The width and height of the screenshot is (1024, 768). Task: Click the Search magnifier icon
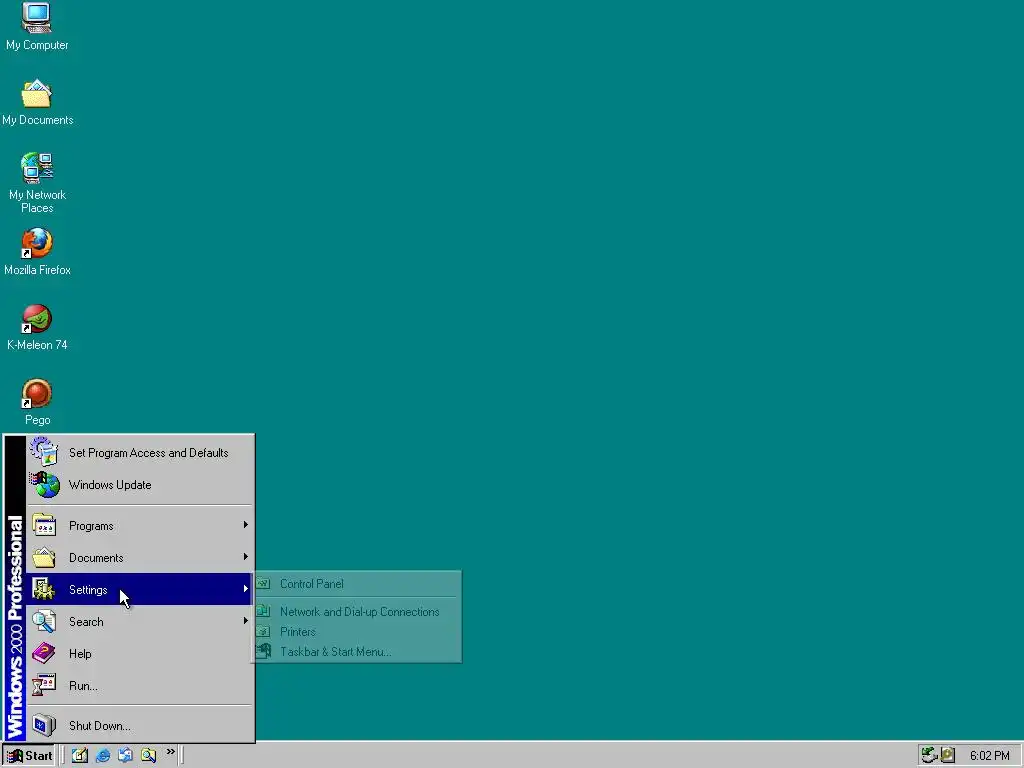(44, 621)
